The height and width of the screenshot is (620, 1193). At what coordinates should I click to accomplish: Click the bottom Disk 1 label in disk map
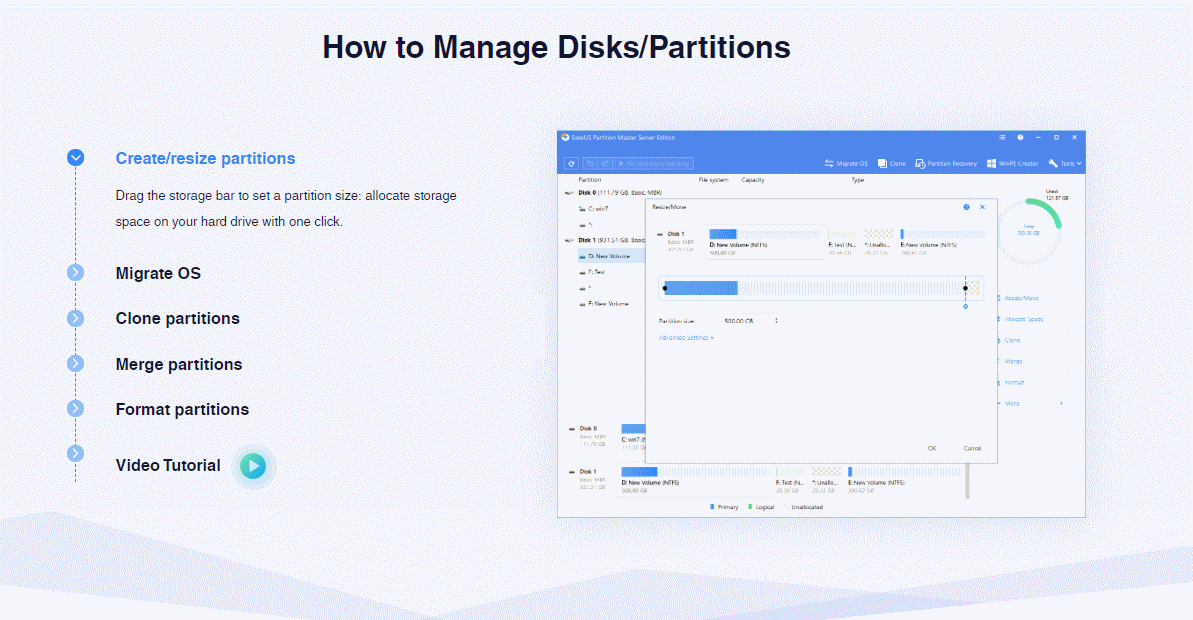(588, 472)
